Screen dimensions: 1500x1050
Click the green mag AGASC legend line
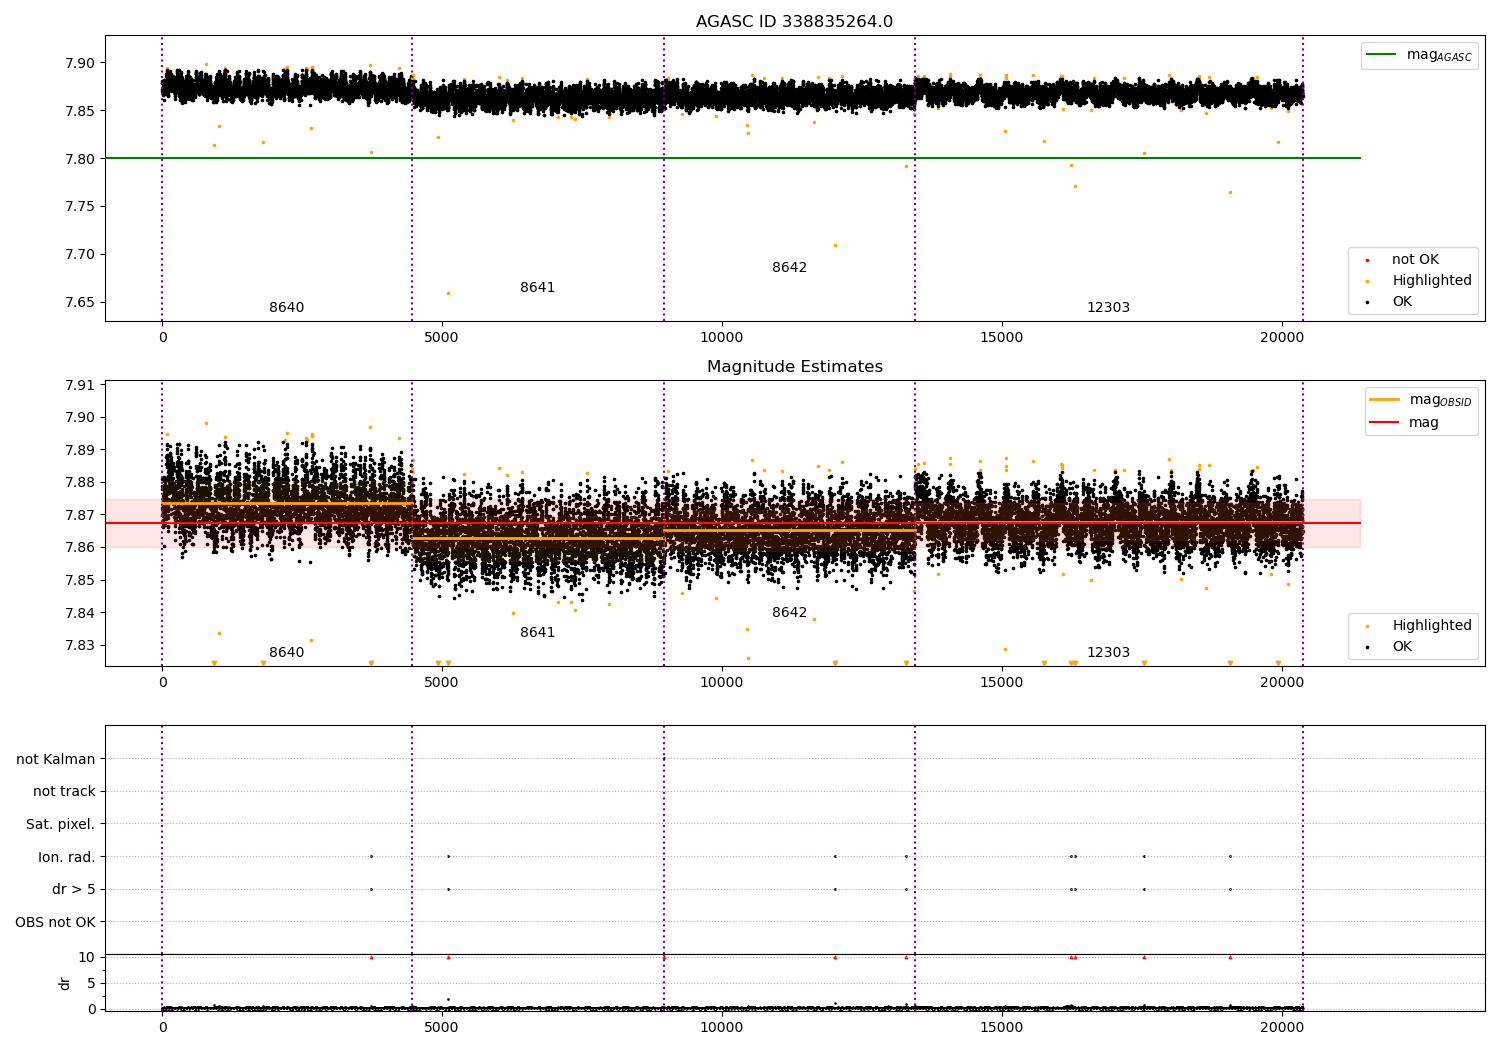[1384, 55]
